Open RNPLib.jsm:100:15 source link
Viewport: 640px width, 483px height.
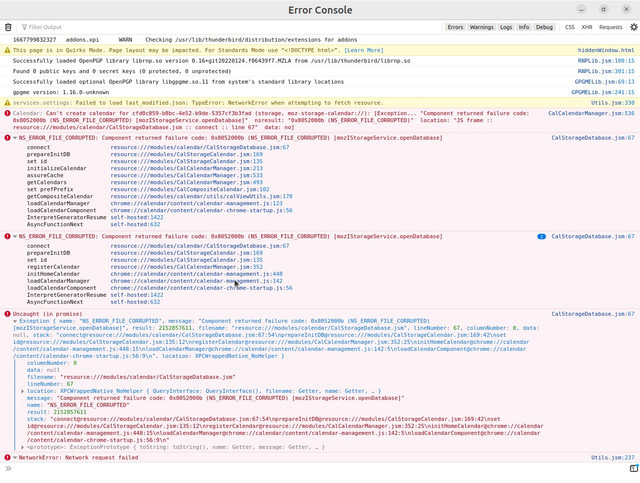(606, 60)
